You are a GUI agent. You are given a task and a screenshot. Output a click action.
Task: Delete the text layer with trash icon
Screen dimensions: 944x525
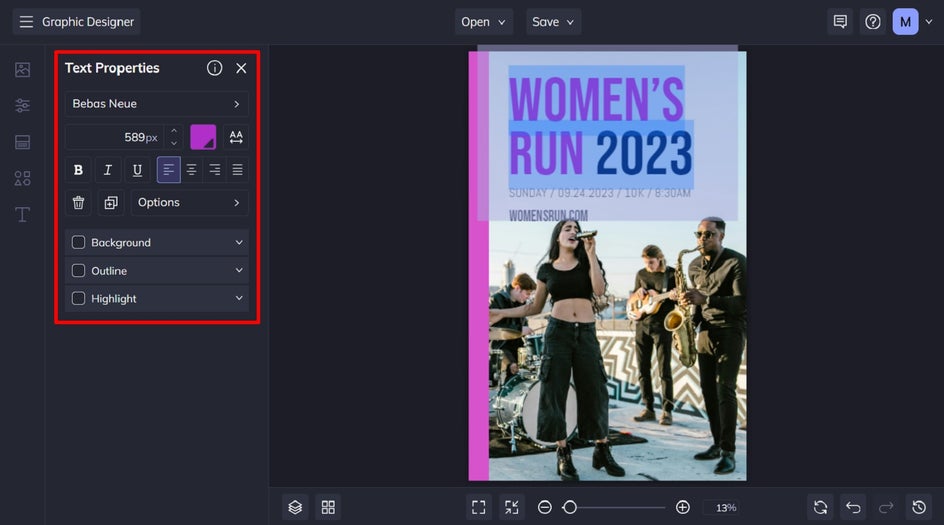tap(78, 202)
